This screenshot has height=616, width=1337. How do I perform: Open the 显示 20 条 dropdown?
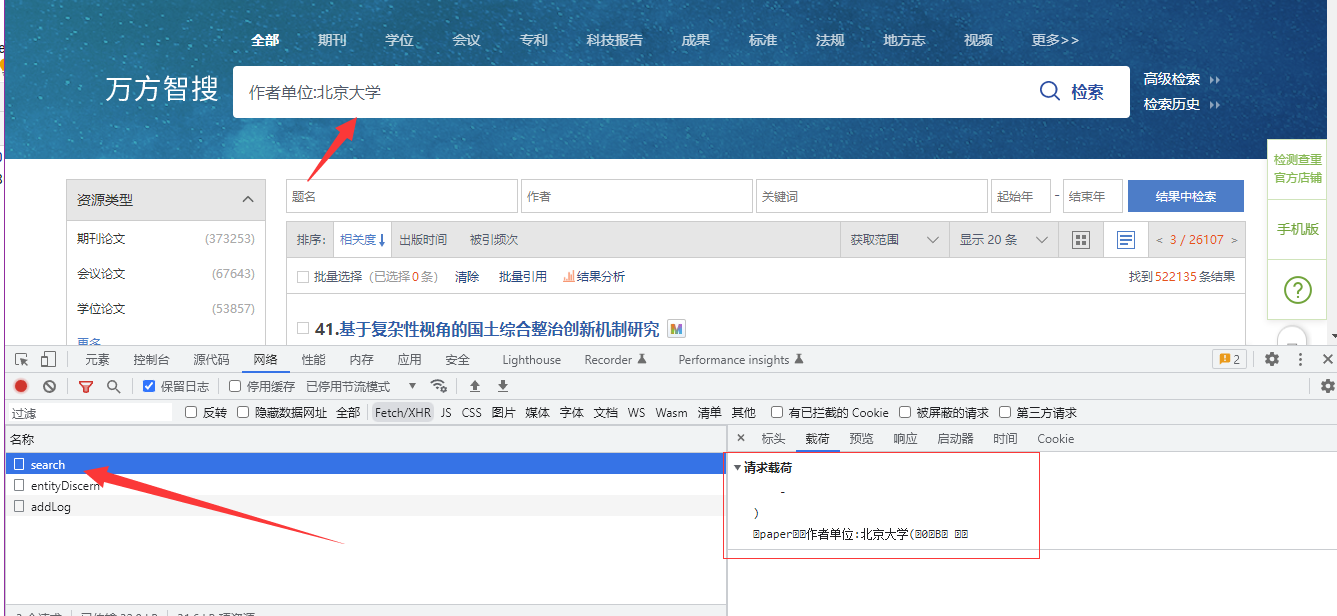point(1003,240)
